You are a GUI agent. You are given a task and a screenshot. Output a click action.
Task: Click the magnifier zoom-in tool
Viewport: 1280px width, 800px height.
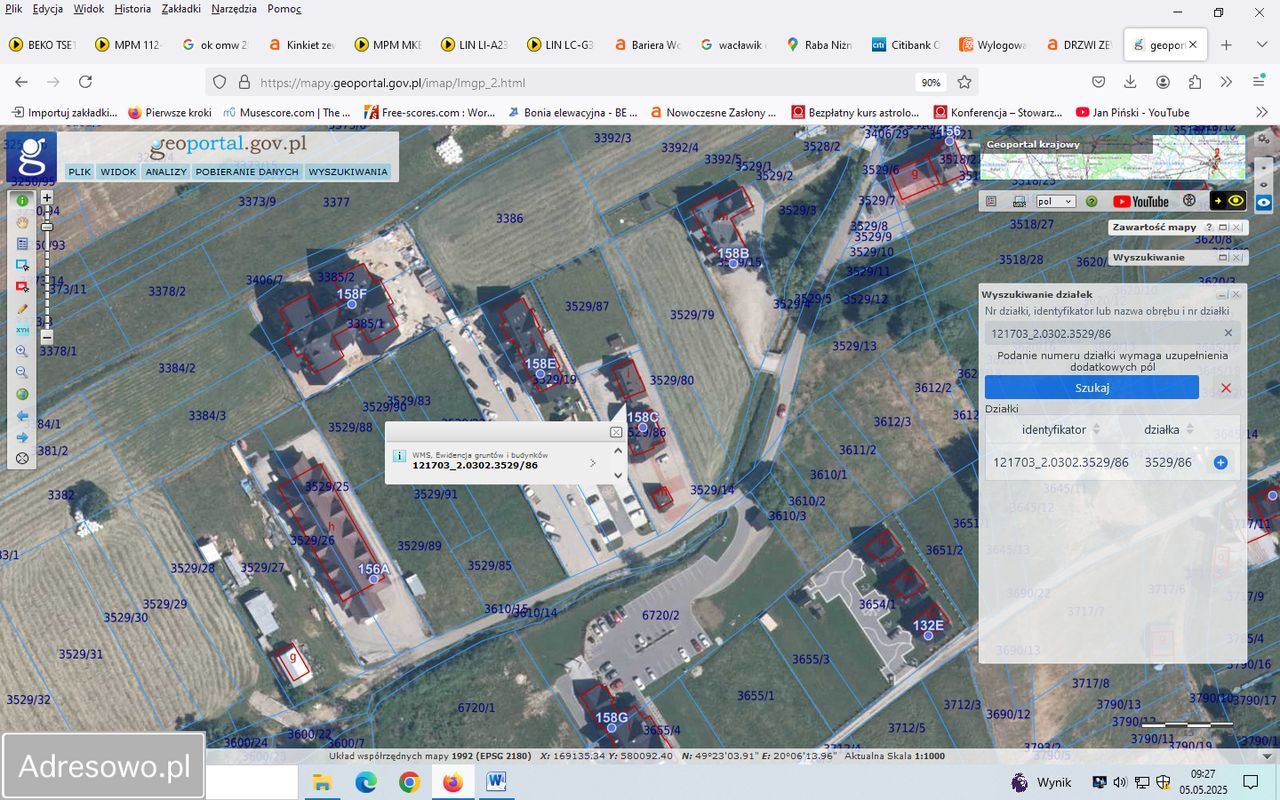[22, 352]
